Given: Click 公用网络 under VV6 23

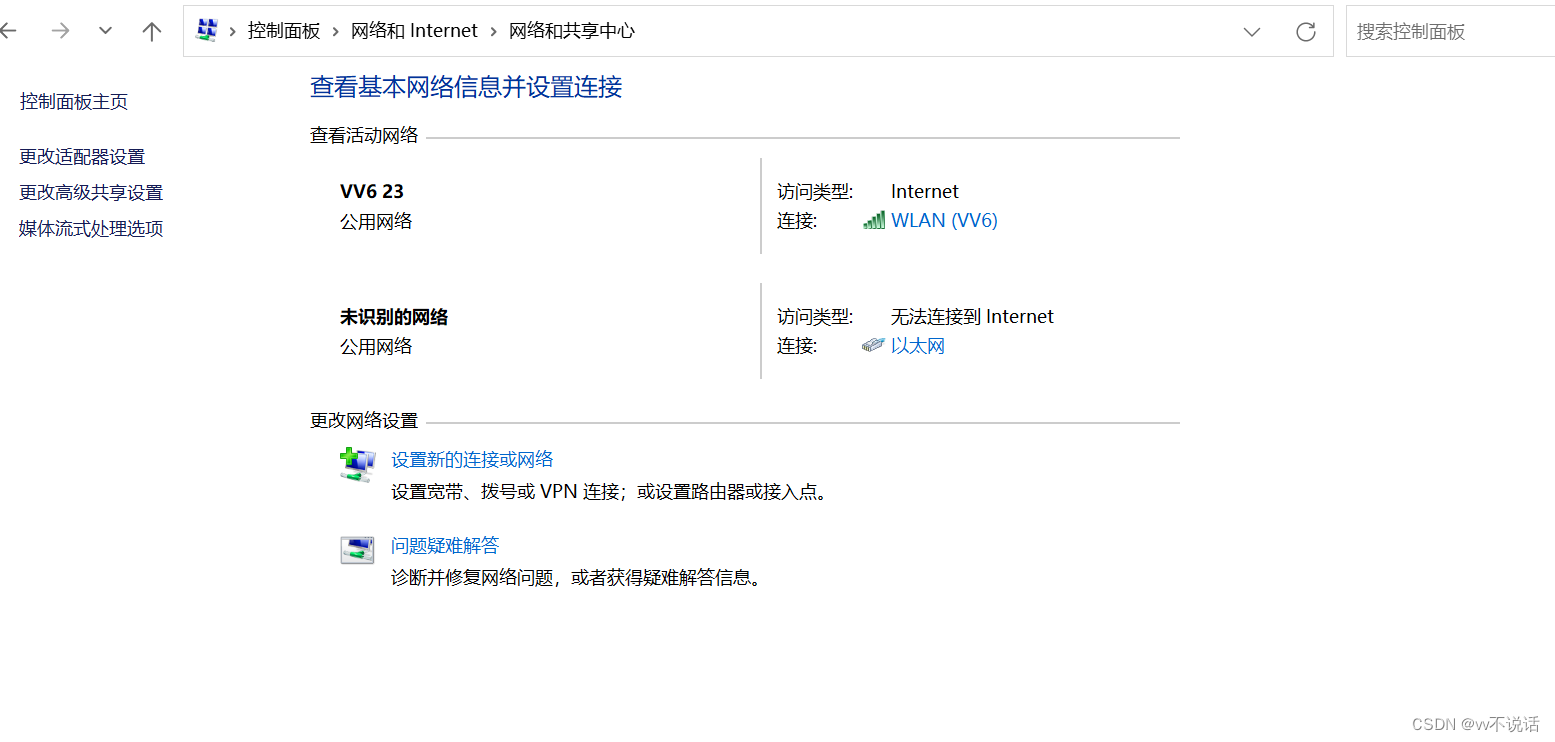Looking at the screenshot, I should [x=376, y=222].
